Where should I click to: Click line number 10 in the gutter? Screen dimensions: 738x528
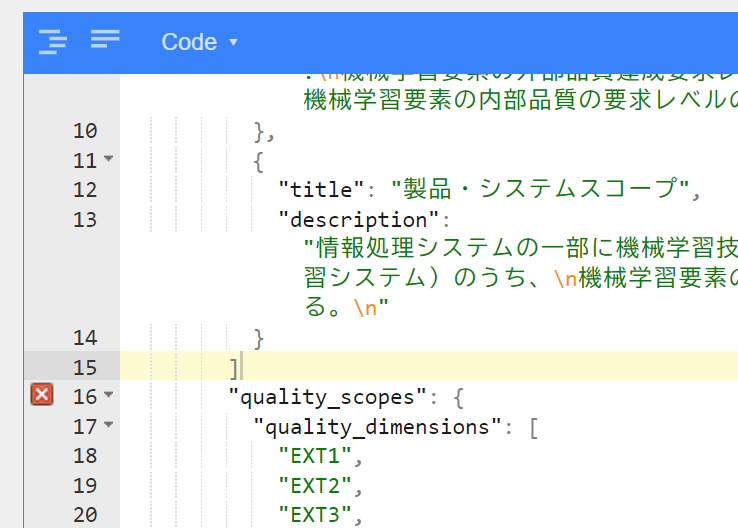click(85, 131)
